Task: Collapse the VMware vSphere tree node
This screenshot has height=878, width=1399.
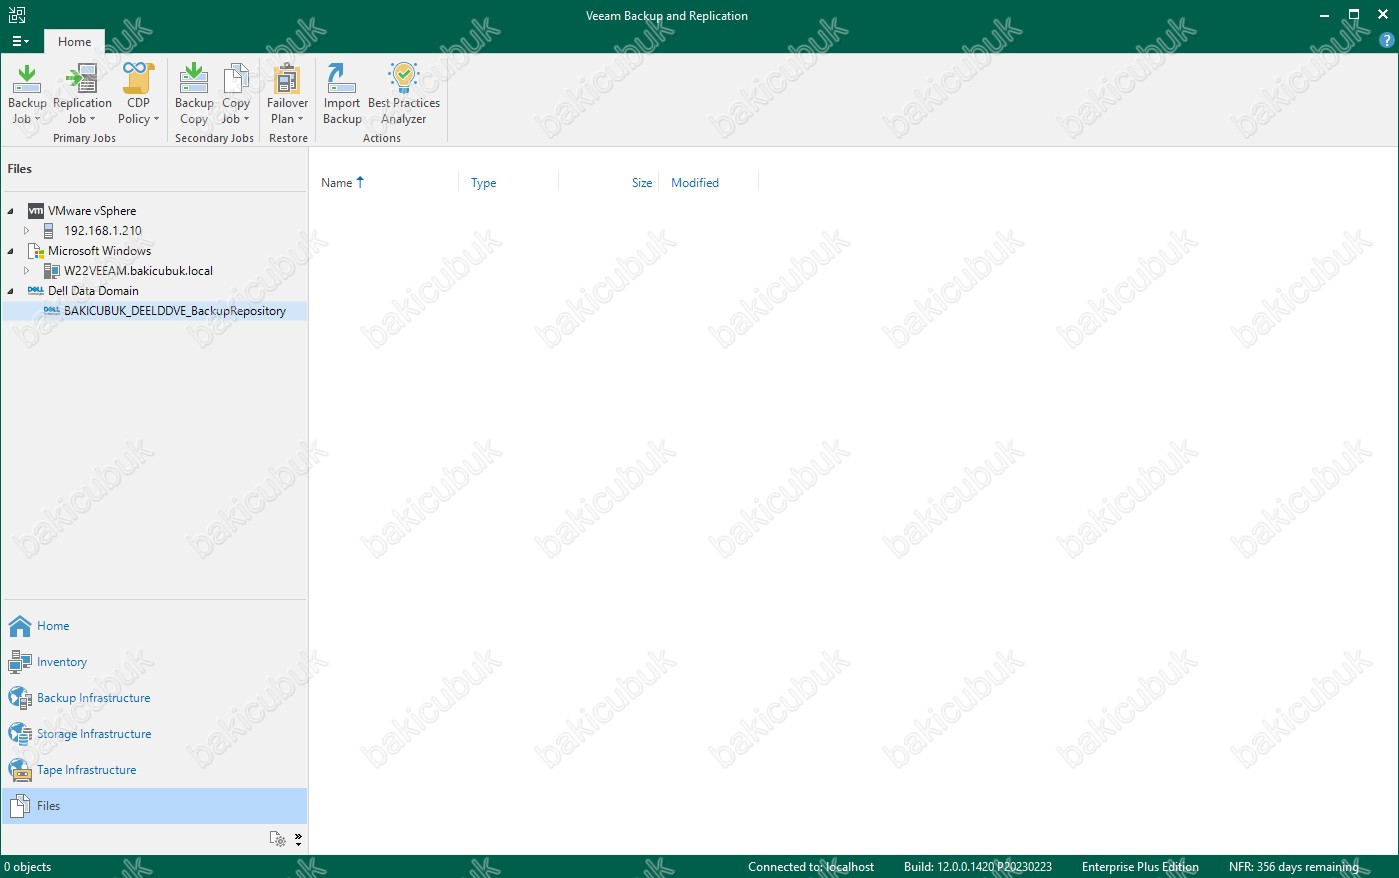Action: (x=11, y=211)
